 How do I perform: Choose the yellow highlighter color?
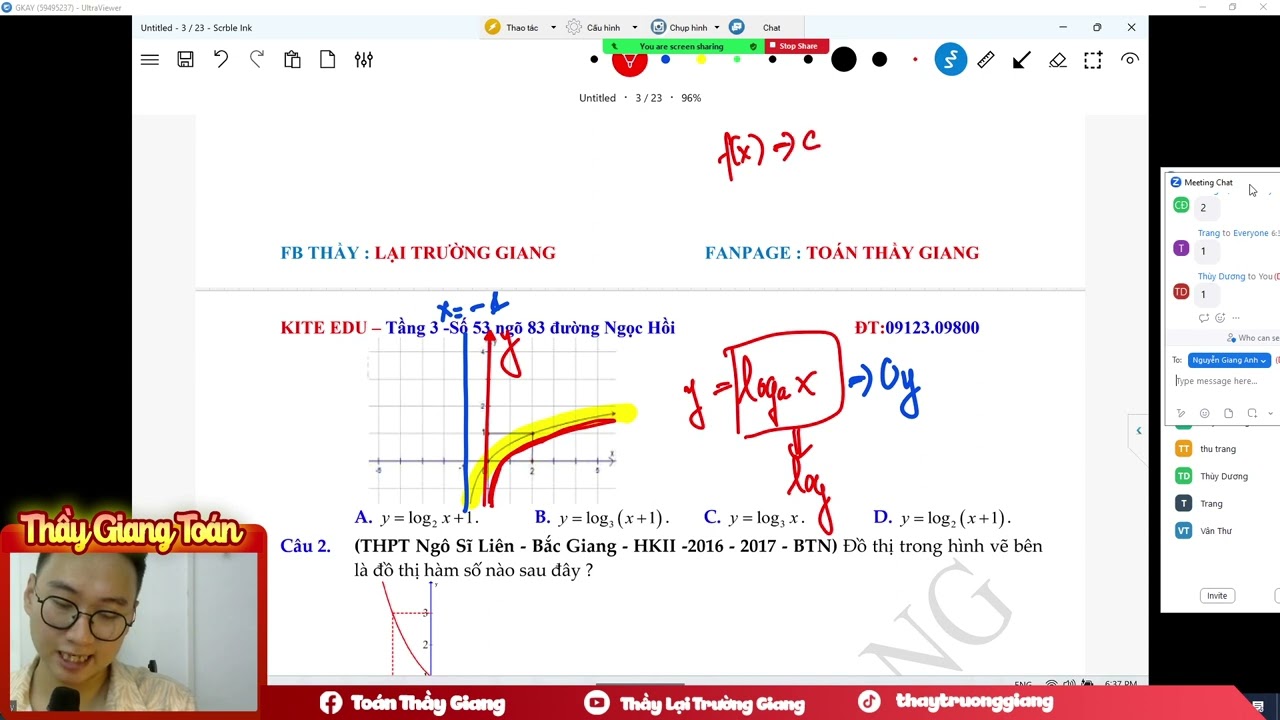(701, 60)
